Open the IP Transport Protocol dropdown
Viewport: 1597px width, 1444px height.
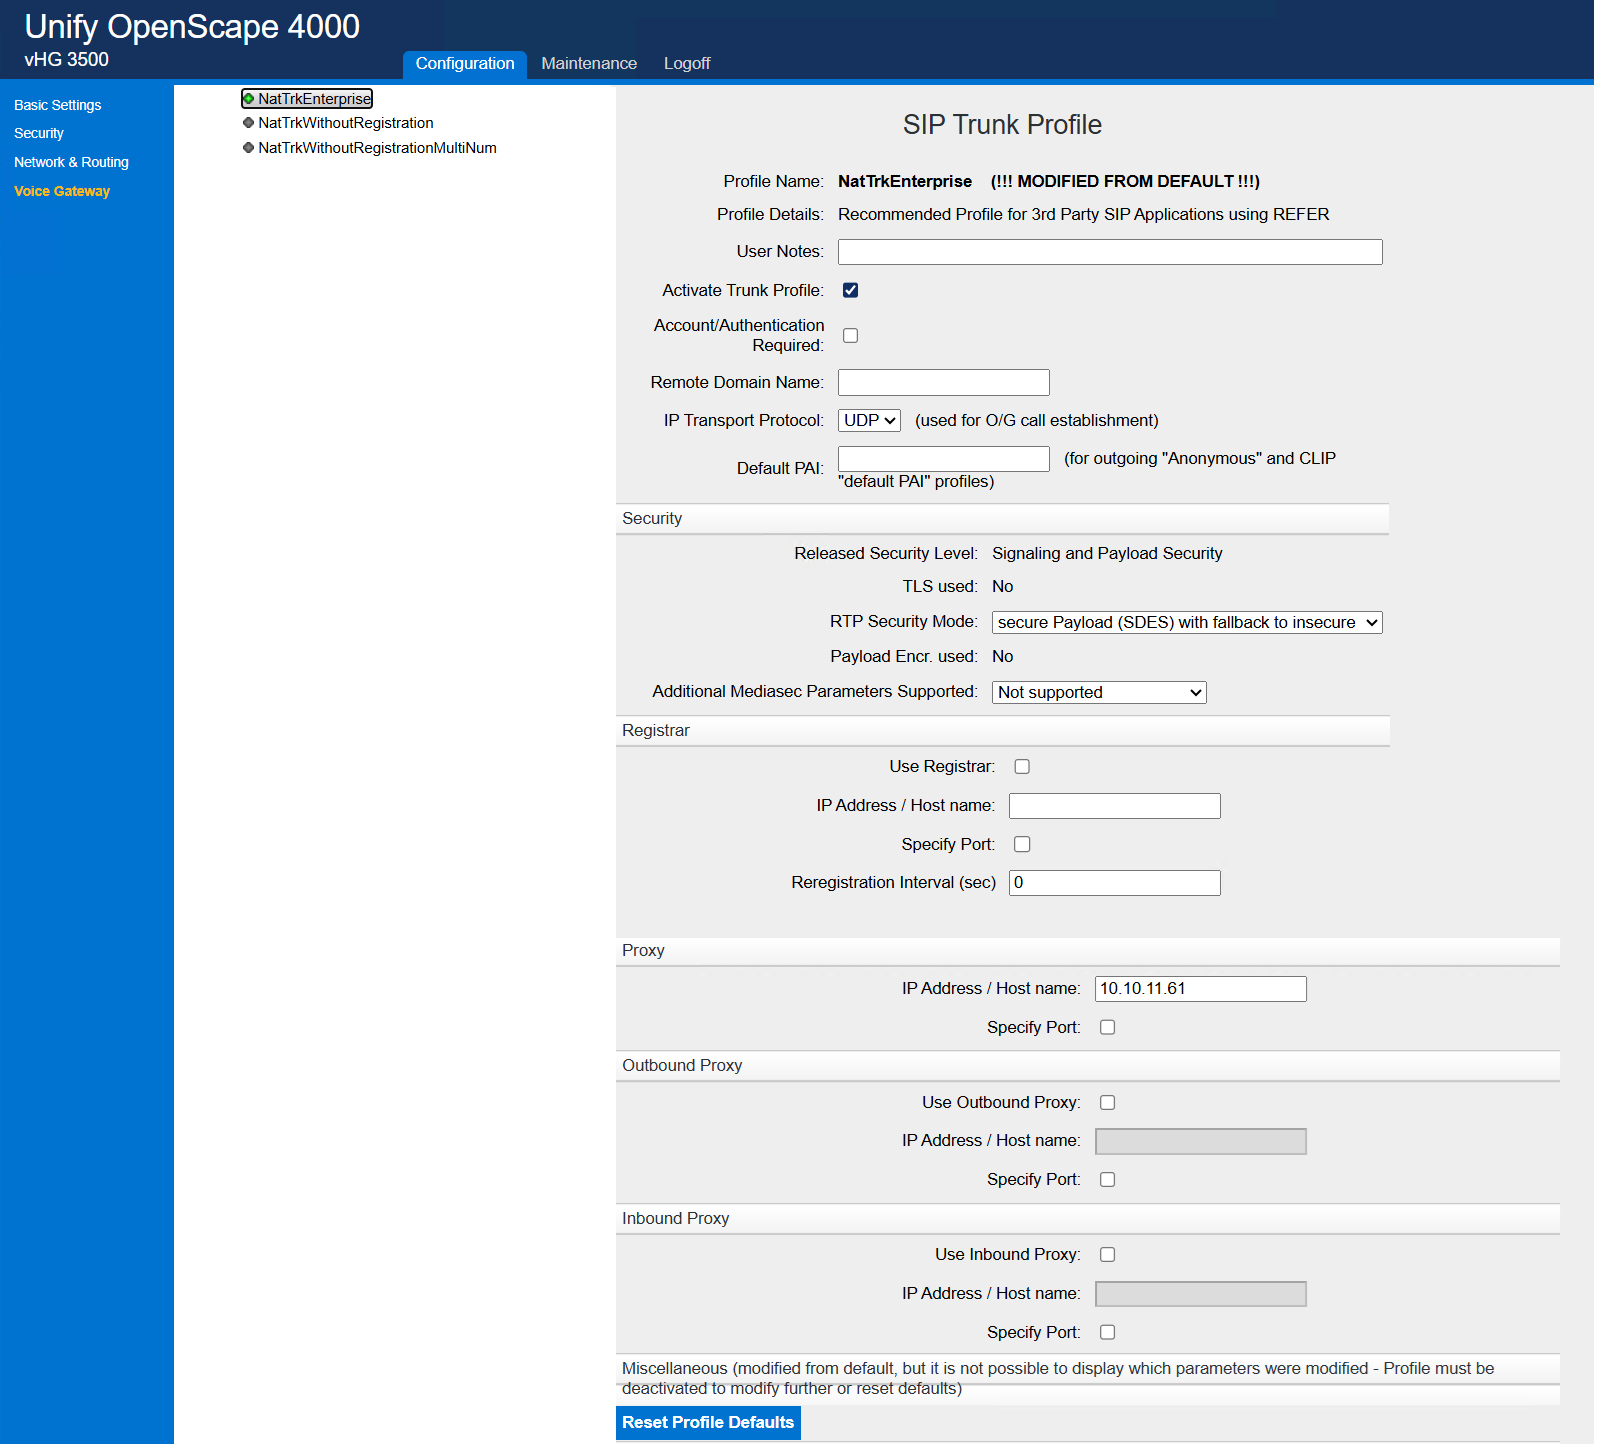(x=869, y=421)
